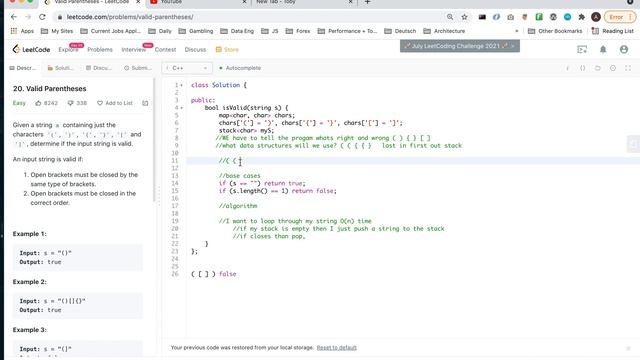Open a new browser tab
Screen dimensions: 640x360
(x=367, y=2)
